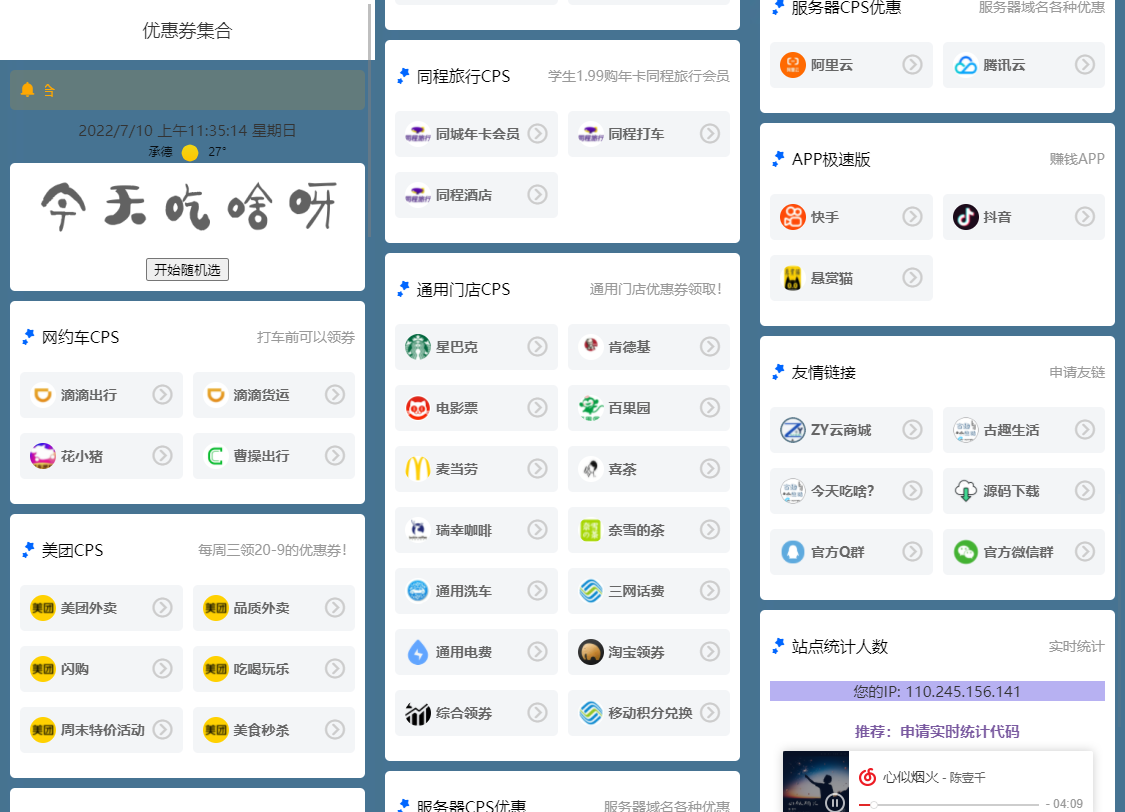Open 吃喝玩乐 via its arrow
Image resolution: width=1125 pixels, height=812 pixels.
coord(334,669)
